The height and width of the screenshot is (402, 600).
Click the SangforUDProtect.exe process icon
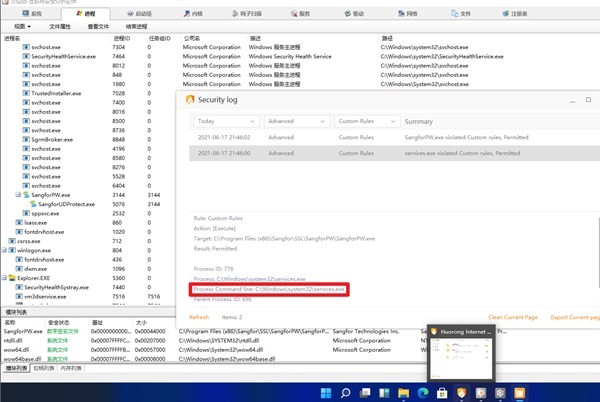point(34,204)
